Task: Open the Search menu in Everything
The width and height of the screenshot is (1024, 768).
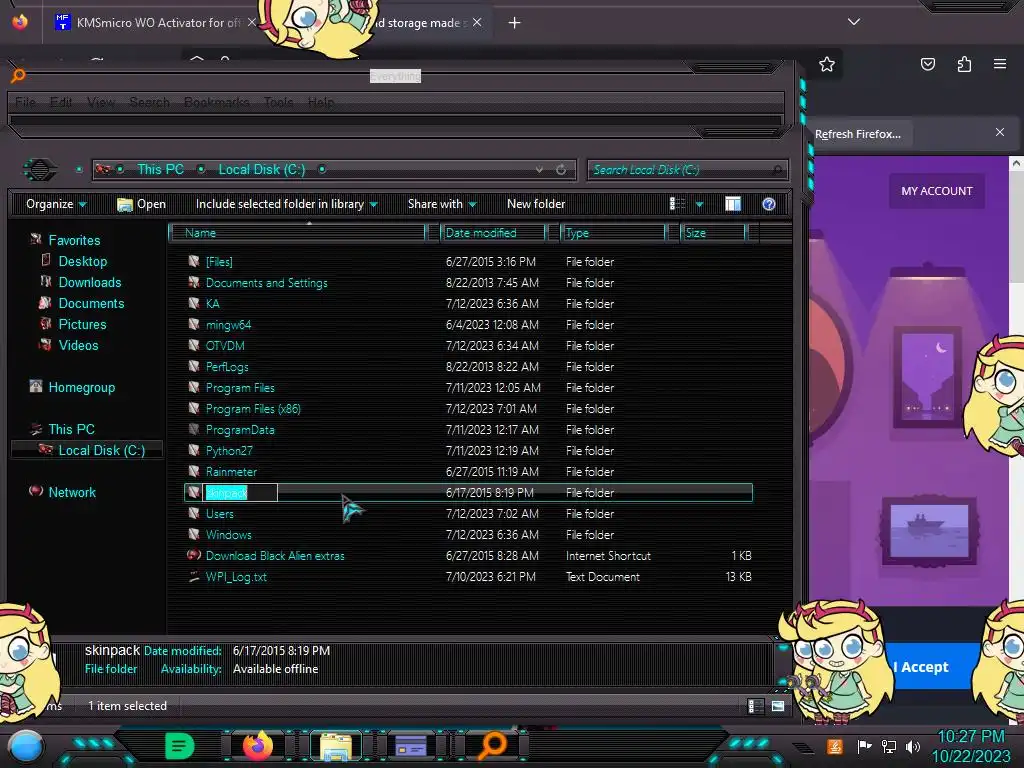Action: 150,103
